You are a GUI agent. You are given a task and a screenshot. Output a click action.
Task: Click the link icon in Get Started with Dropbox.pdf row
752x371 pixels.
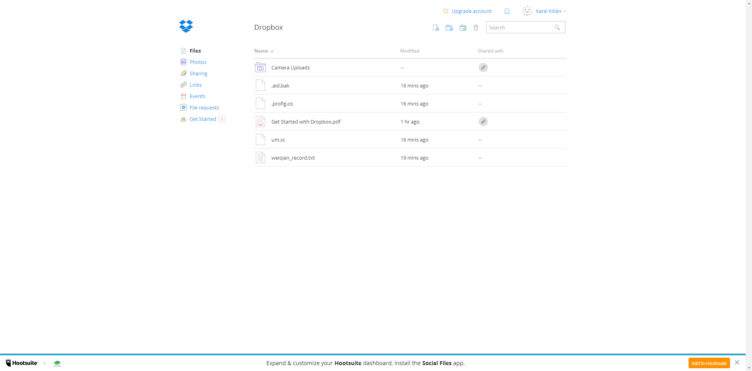[483, 122]
